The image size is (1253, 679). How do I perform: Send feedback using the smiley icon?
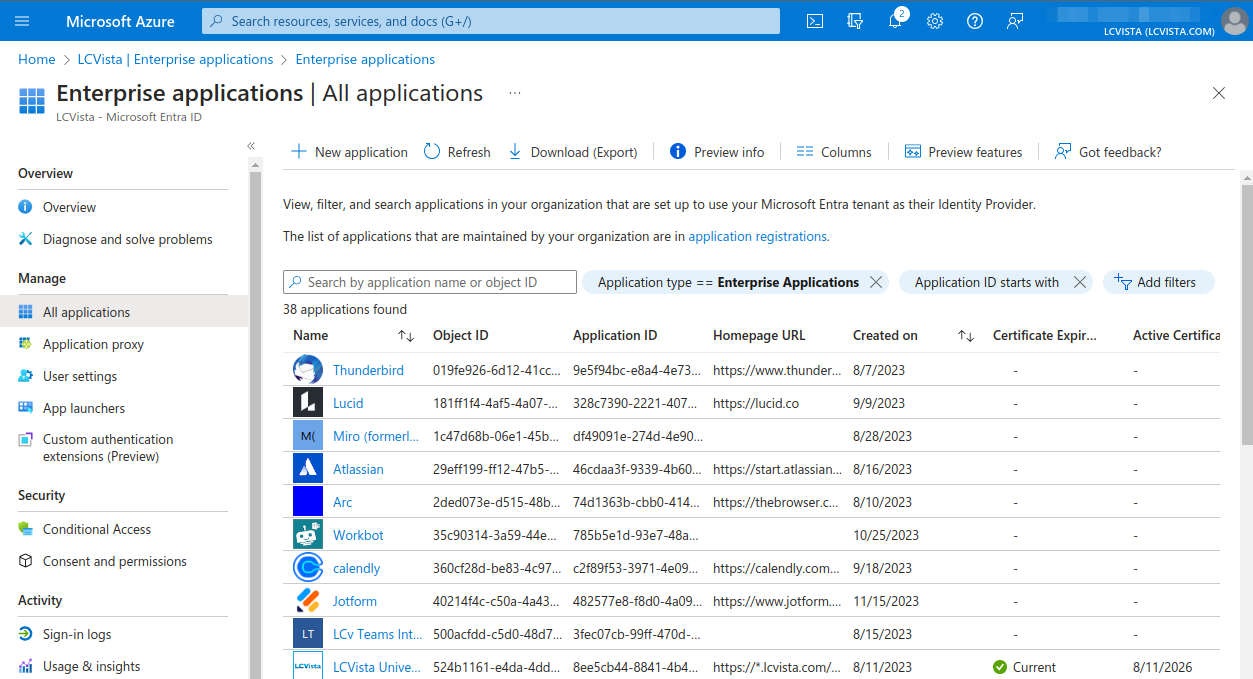(1014, 20)
